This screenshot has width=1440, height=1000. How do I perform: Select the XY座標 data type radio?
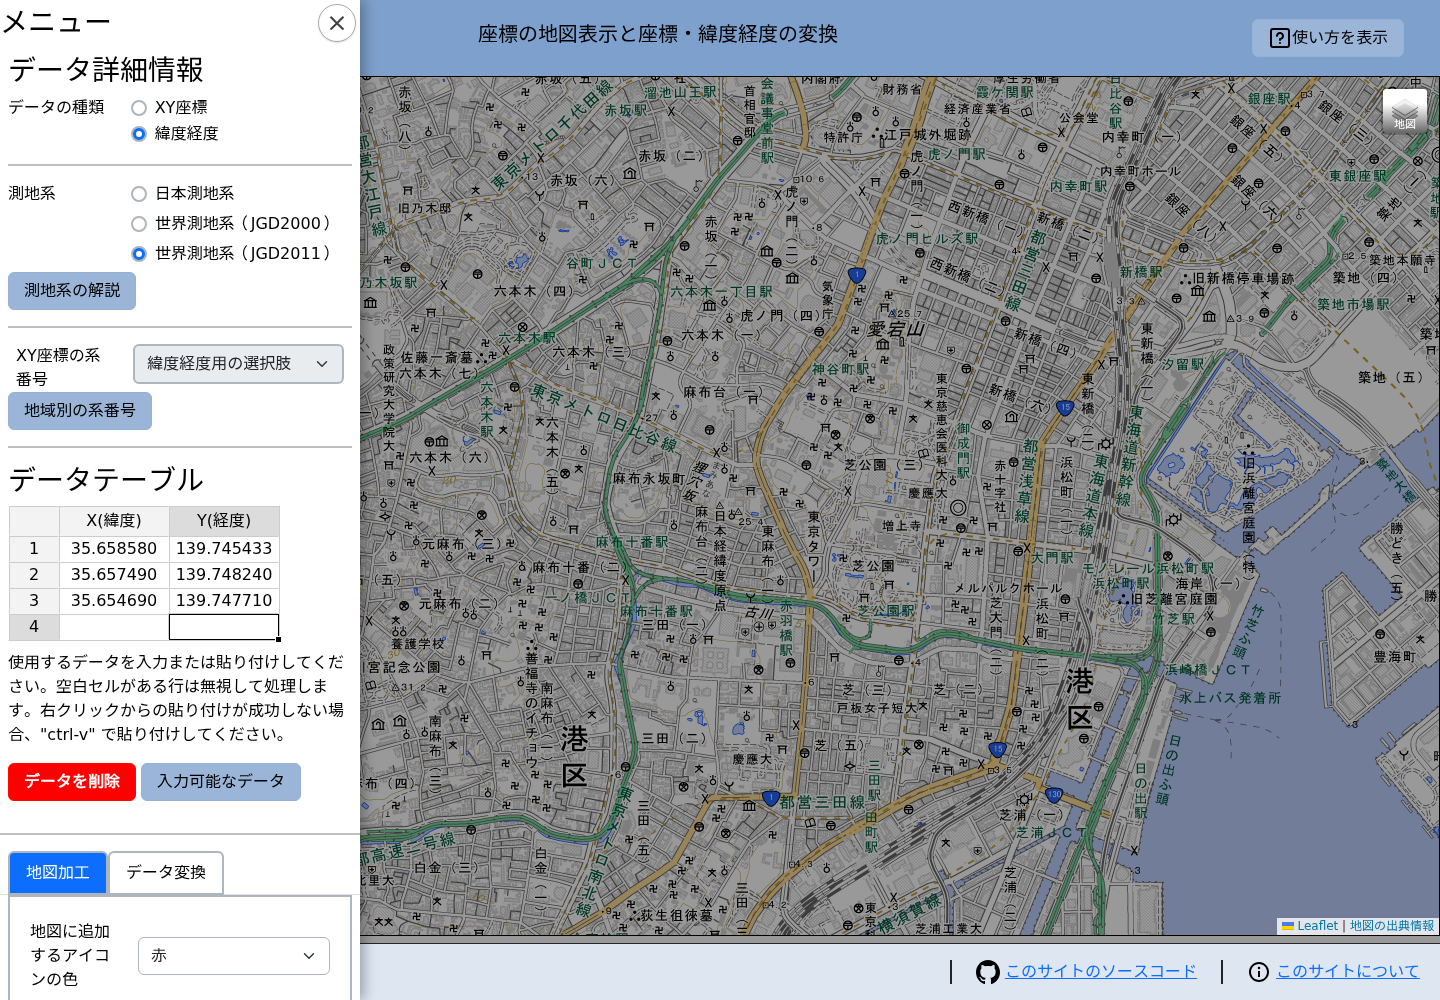pos(139,108)
